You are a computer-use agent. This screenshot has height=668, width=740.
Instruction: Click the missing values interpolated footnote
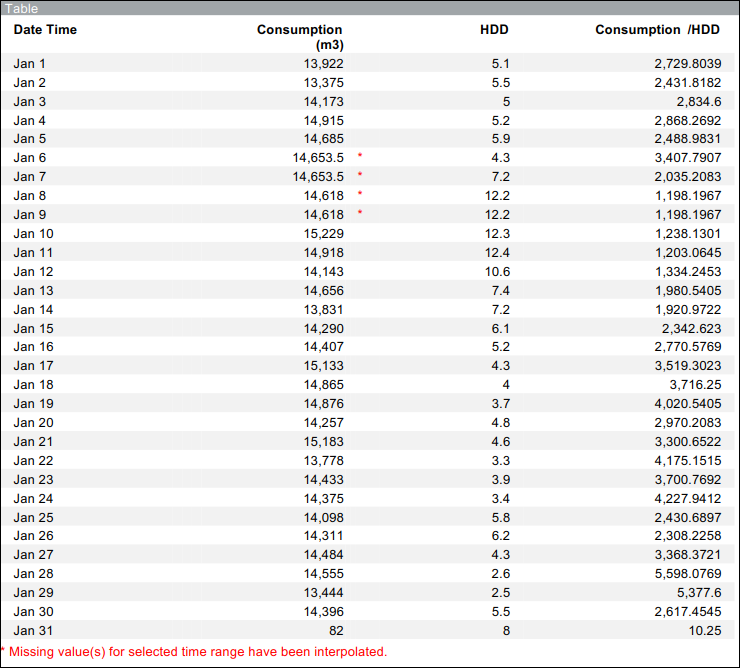click(194, 652)
